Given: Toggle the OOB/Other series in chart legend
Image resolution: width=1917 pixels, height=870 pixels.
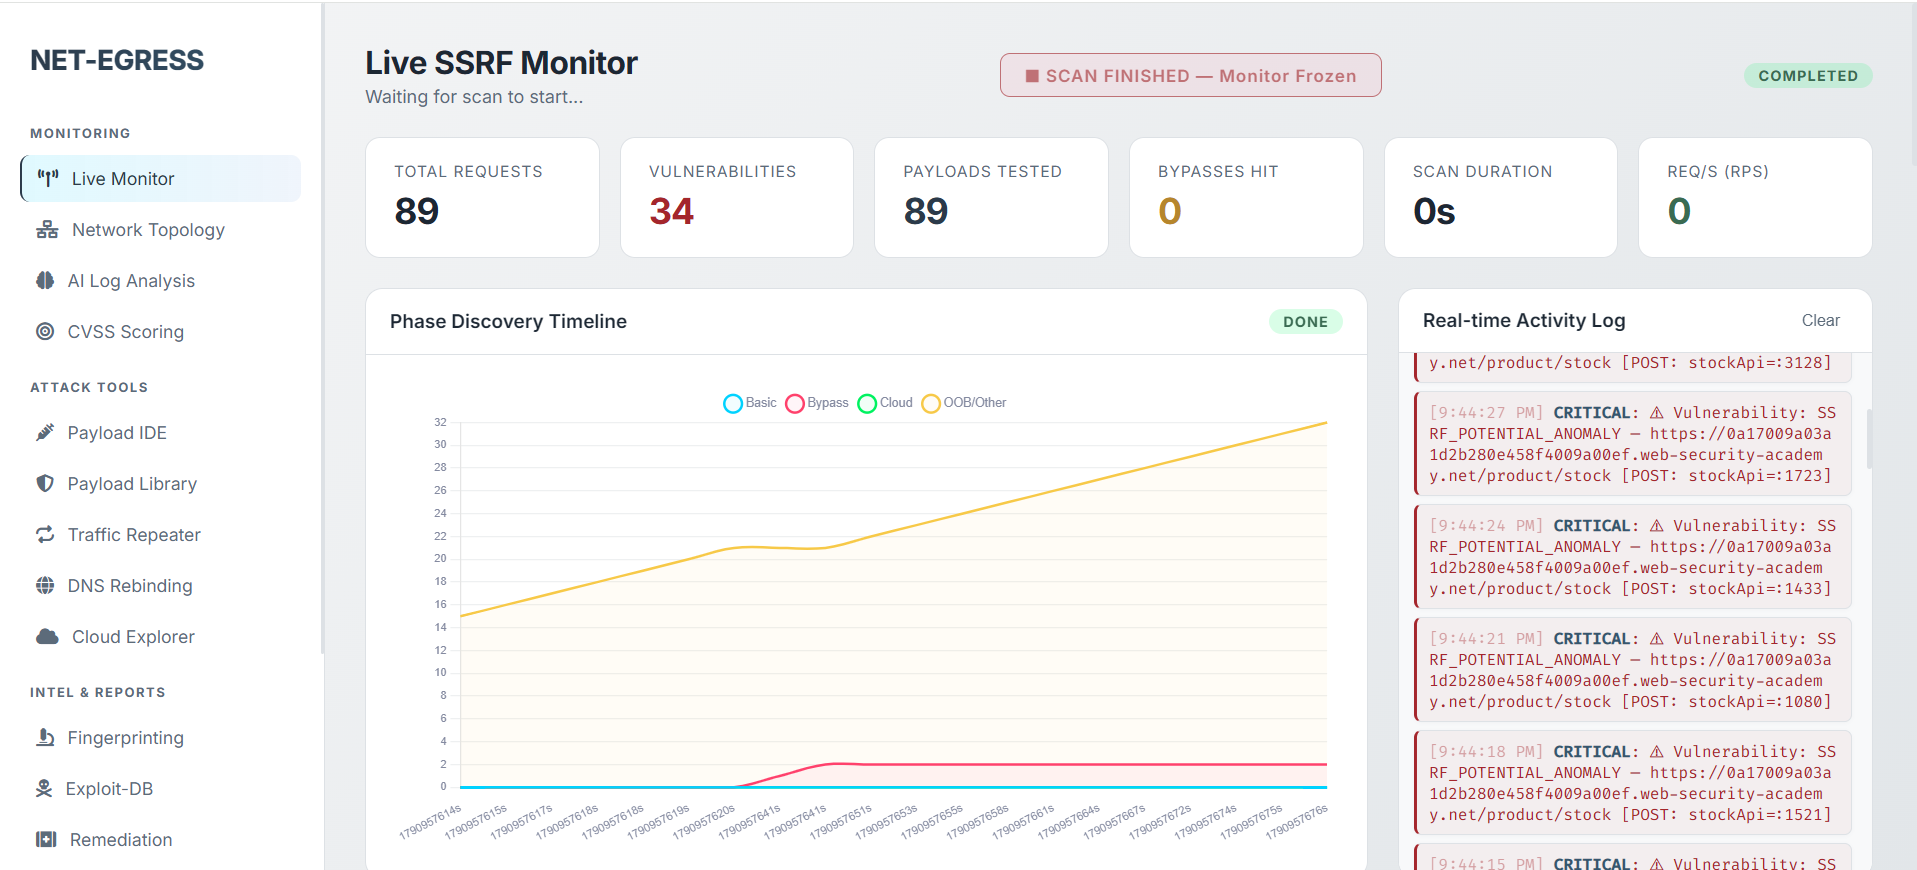Looking at the screenshot, I should (x=964, y=403).
